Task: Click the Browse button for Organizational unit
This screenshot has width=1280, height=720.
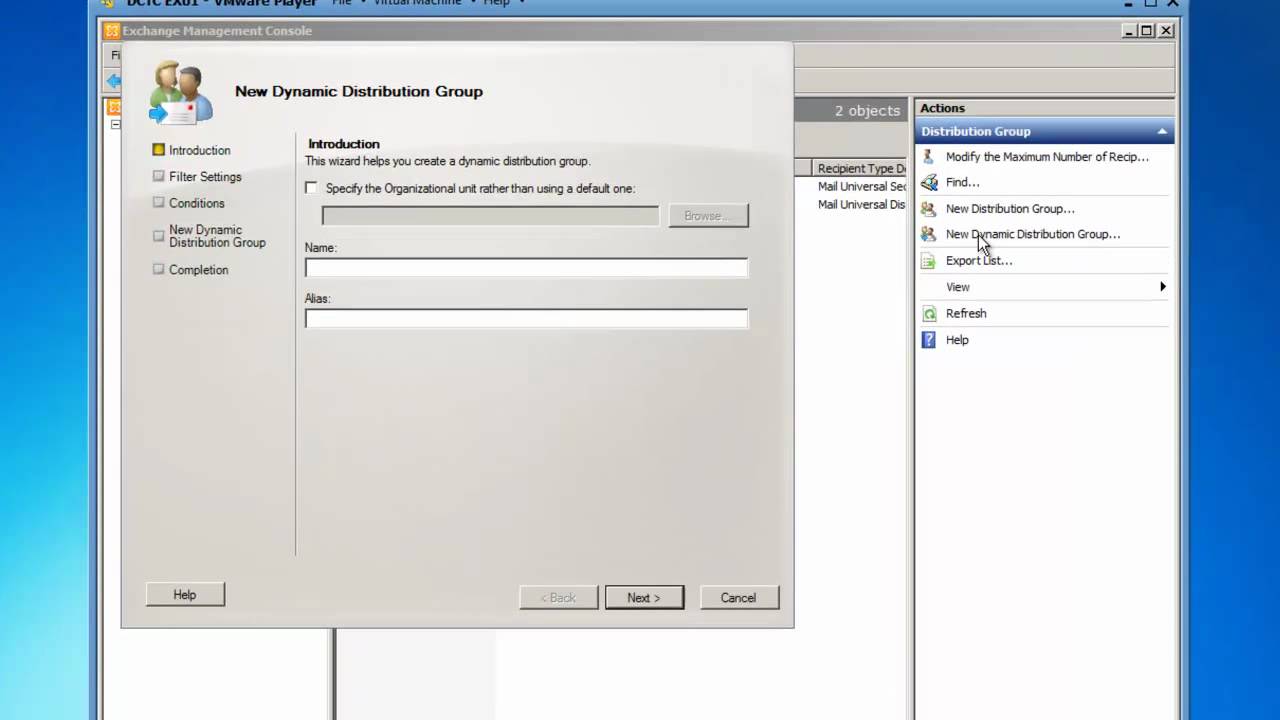Action: tap(708, 215)
